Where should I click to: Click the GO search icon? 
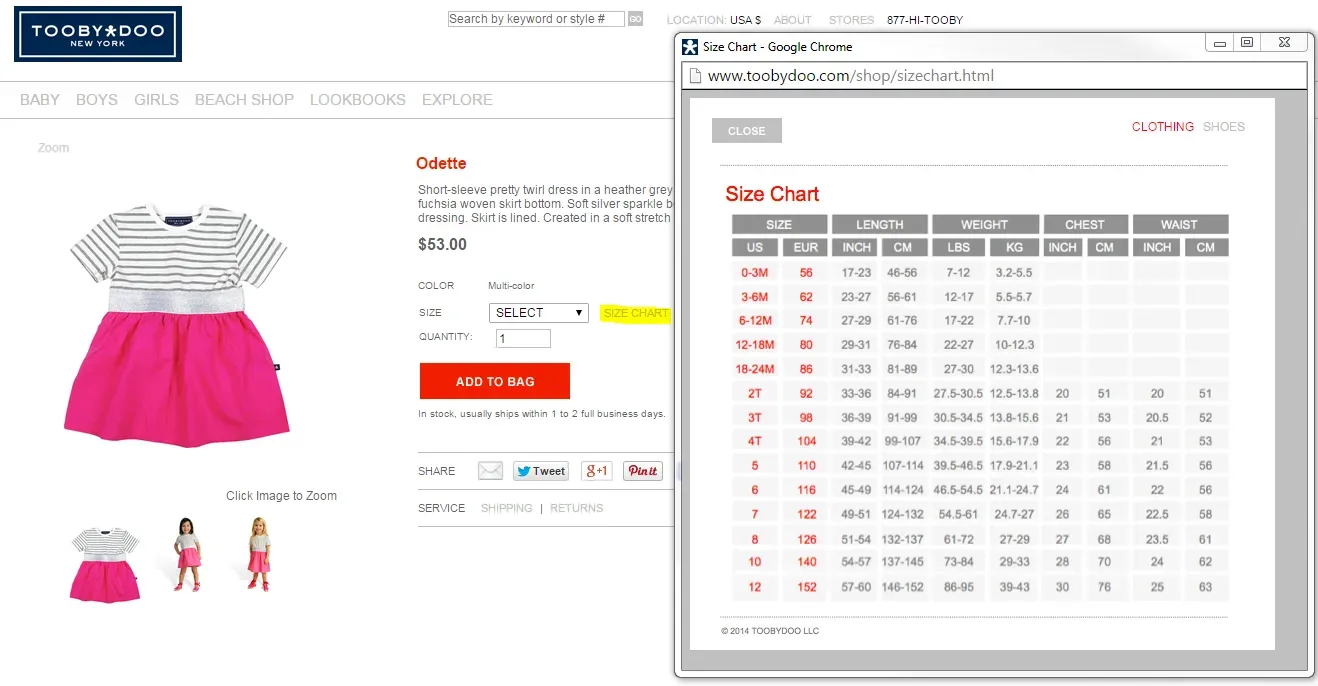(x=634, y=18)
